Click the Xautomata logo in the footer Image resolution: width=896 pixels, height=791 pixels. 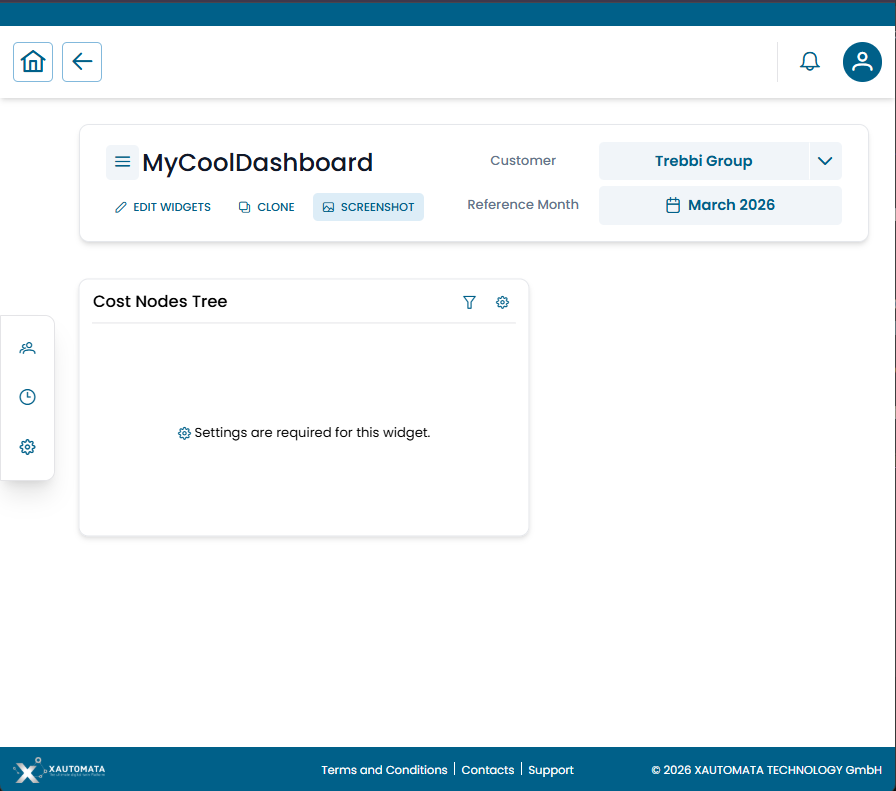point(57,770)
